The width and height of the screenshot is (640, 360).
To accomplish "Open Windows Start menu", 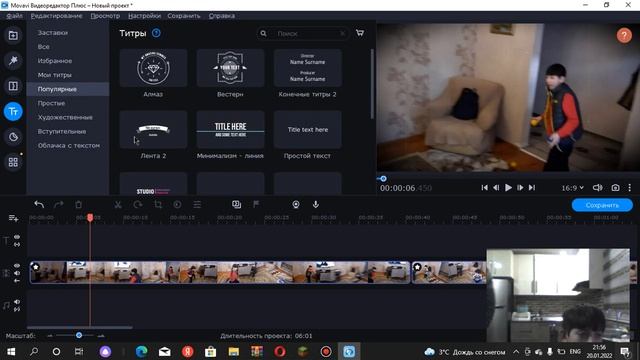I will tap(11, 351).
